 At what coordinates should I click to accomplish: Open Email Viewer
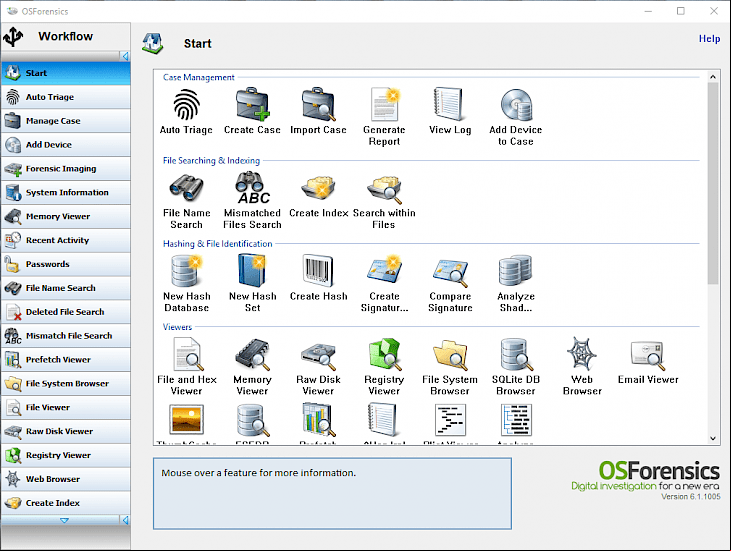point(648,362)
